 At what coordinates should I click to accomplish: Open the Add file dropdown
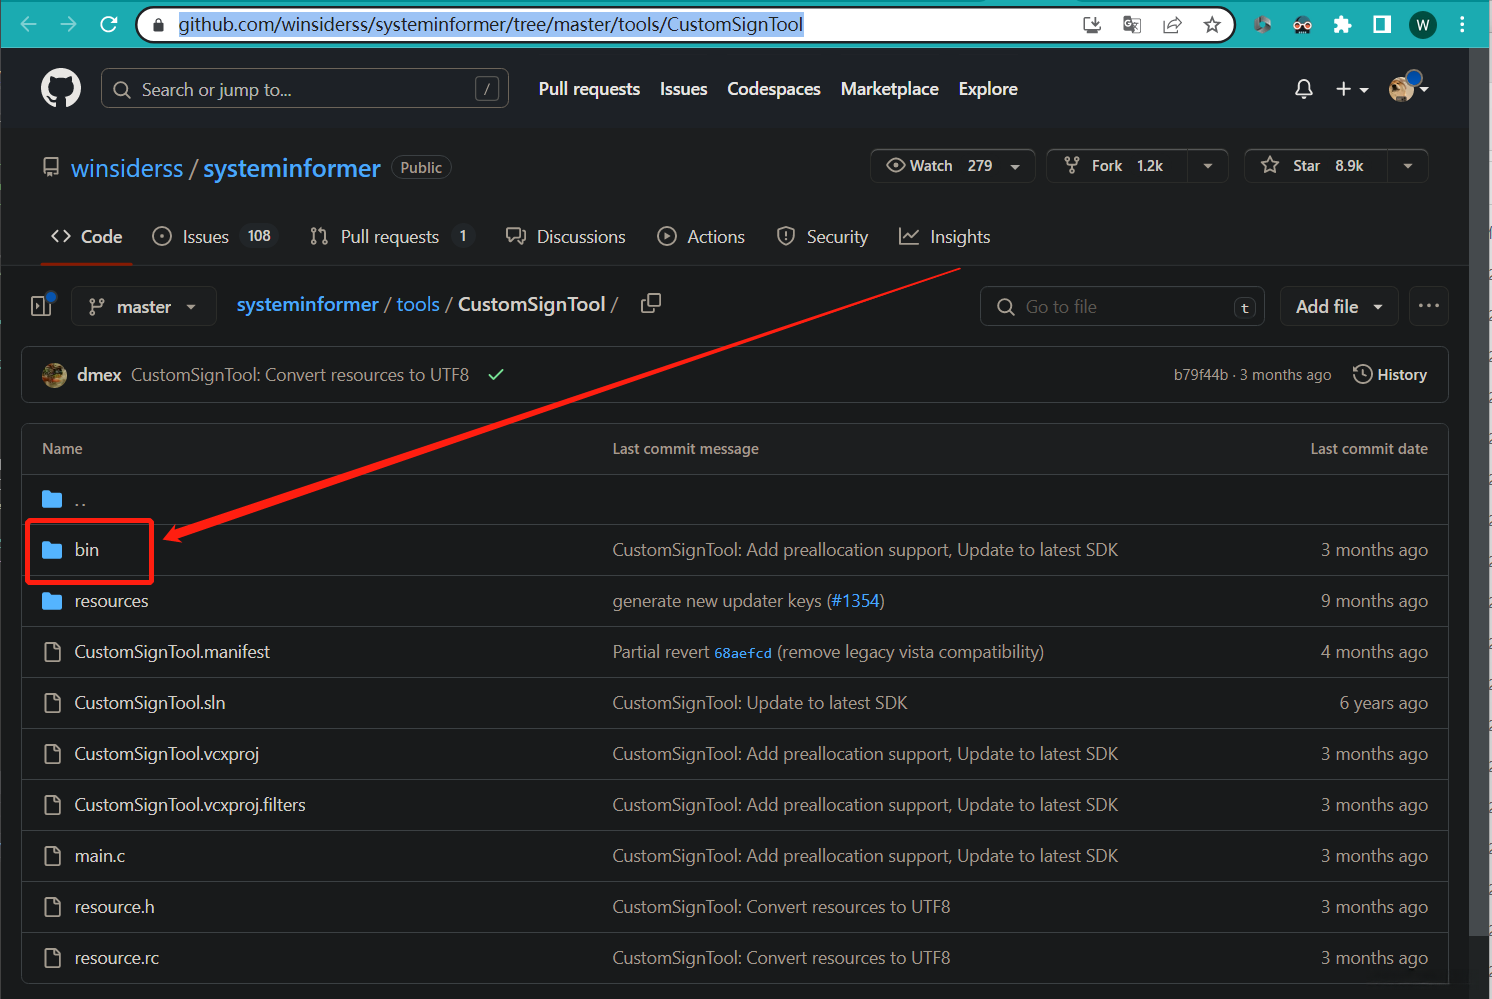pos(1338,307)
